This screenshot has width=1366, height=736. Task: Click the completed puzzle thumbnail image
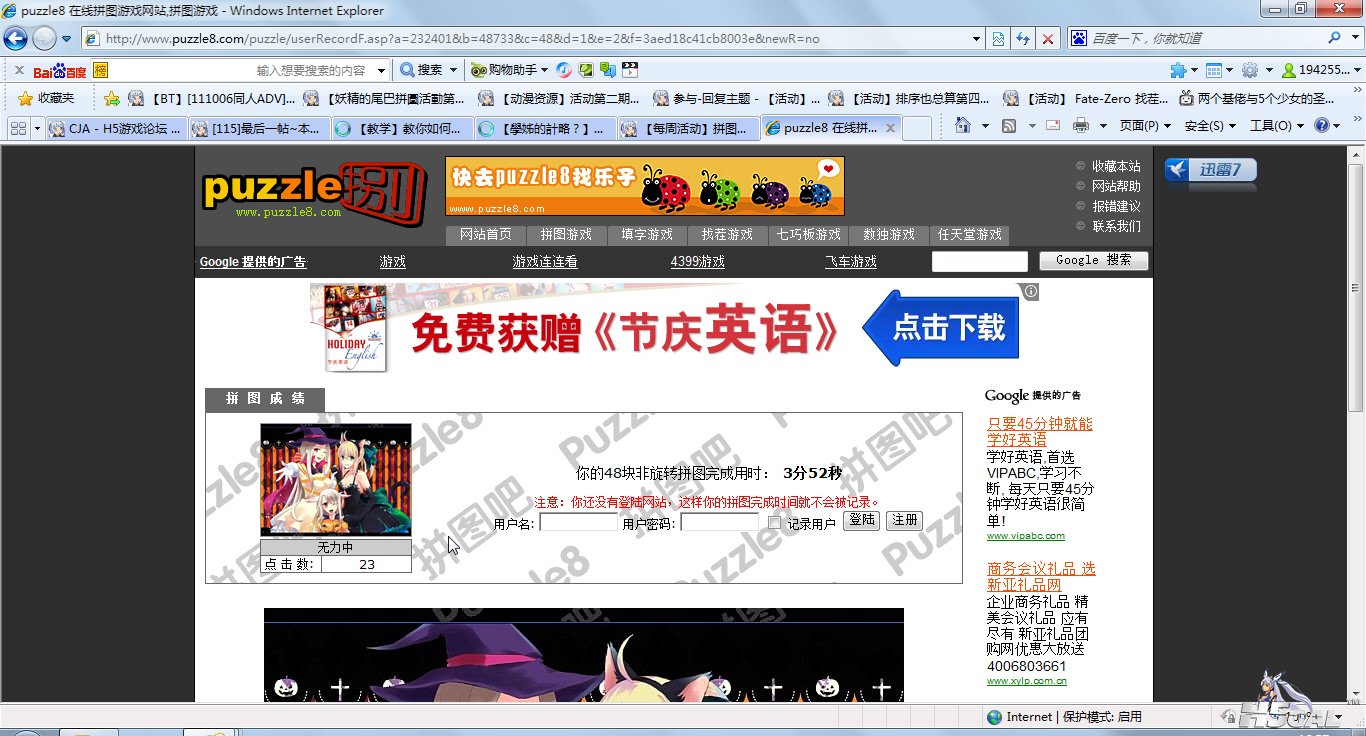(x=335, y=480)
